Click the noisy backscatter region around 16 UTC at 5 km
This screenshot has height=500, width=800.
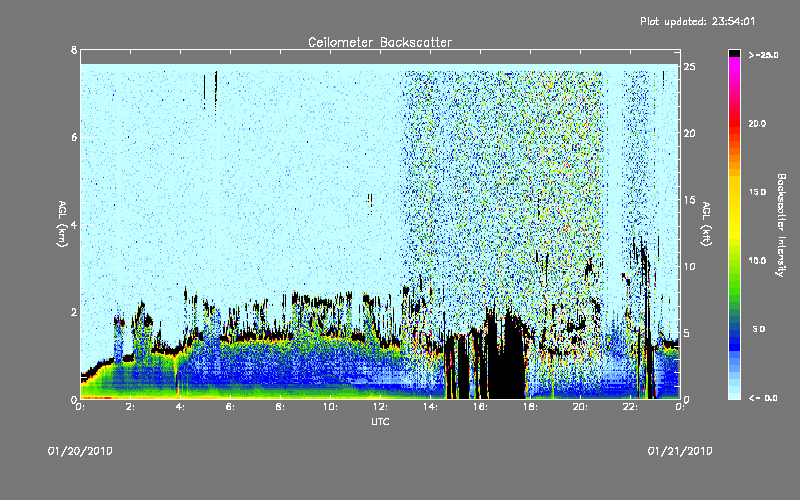pyautogui.click(x=480, y=181)
